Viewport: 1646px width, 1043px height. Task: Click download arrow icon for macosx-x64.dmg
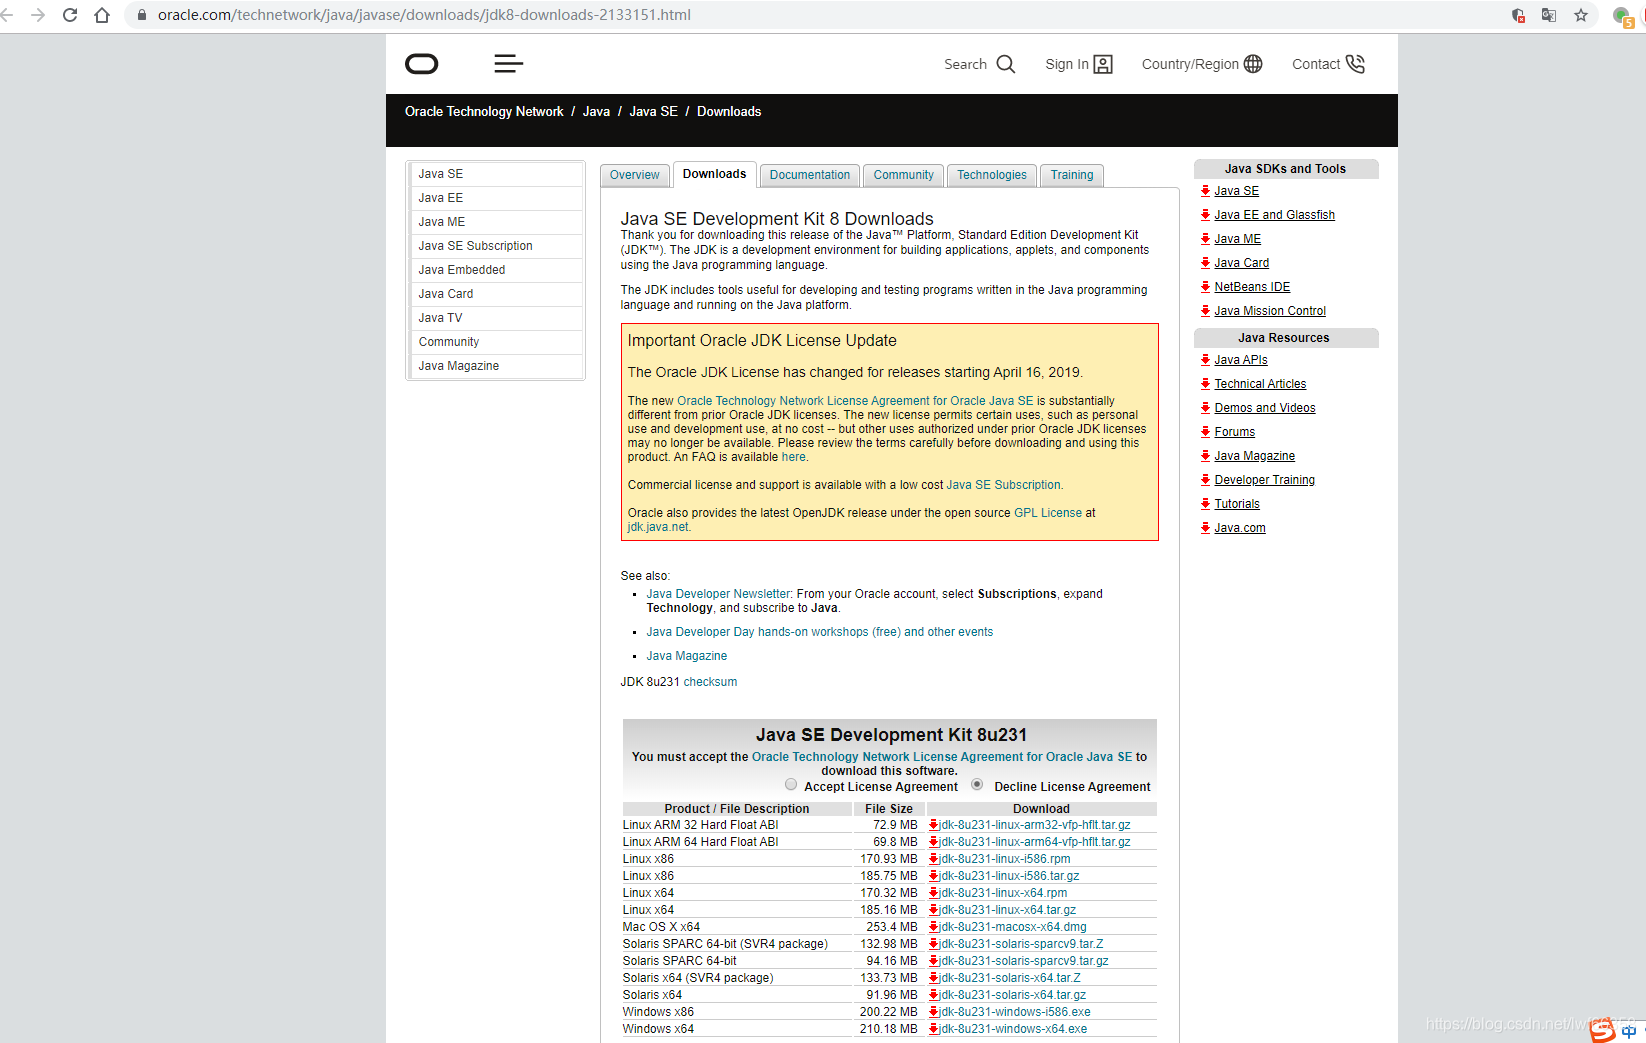933,927
